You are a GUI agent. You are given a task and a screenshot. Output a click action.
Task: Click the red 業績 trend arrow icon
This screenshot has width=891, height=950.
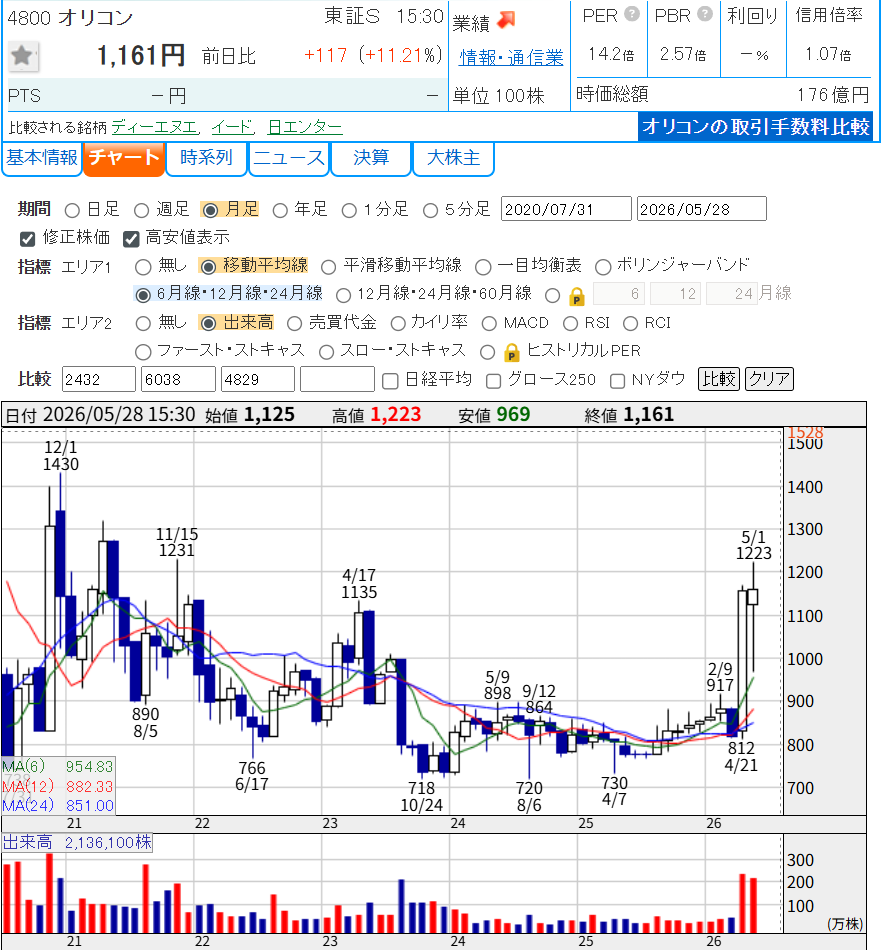click(506, 21)
